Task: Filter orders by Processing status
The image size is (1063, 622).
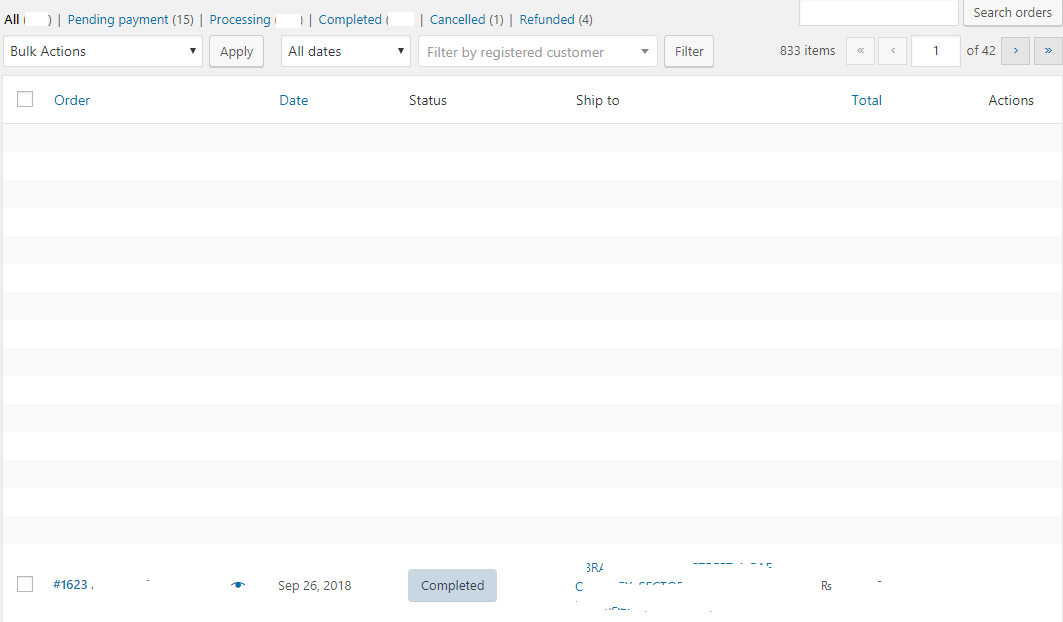Action: [240, 20]
